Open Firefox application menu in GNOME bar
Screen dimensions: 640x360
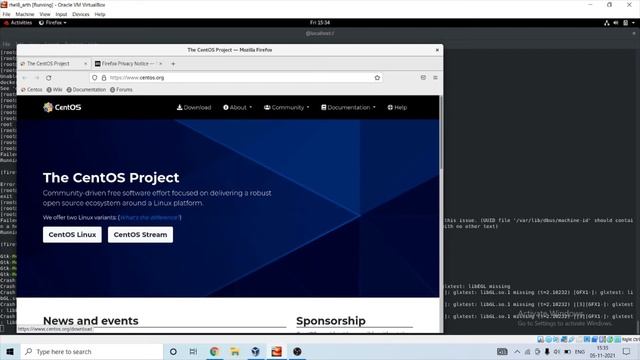(53, 23)
